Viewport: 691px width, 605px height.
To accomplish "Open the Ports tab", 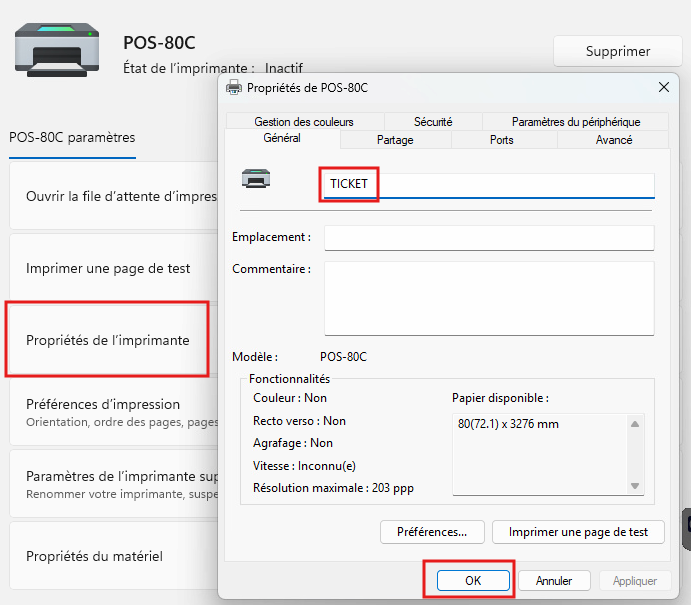I will (x=502, y=140).
